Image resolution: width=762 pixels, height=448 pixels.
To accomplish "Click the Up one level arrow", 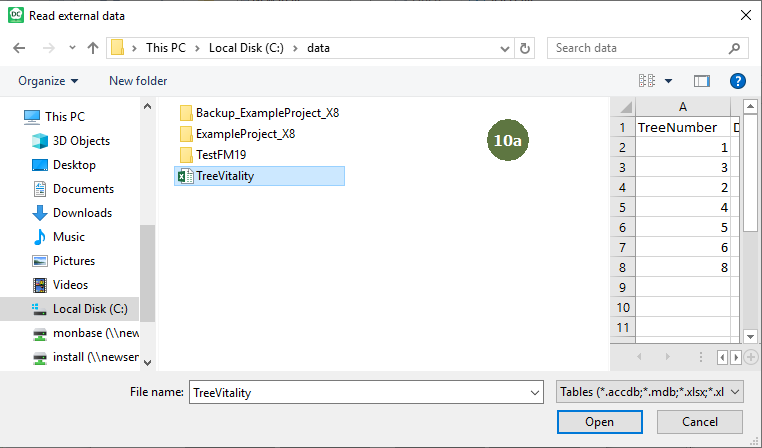I will (93, 48).
